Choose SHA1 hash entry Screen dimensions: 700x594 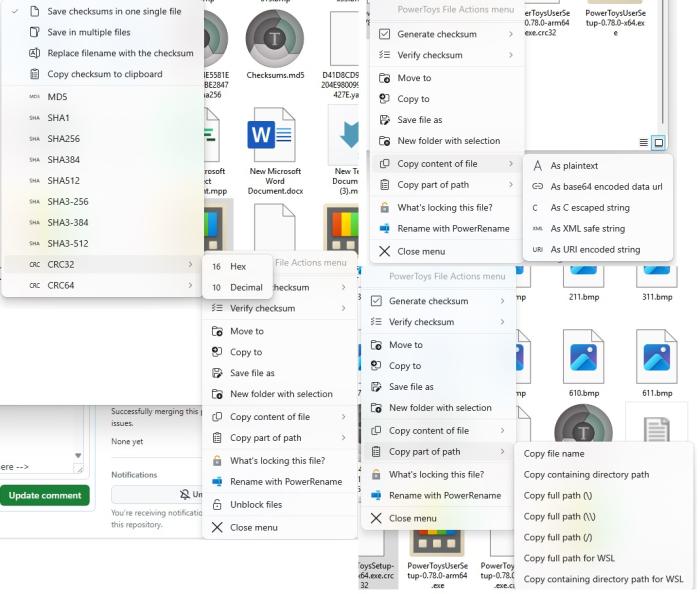click(103, 118)
